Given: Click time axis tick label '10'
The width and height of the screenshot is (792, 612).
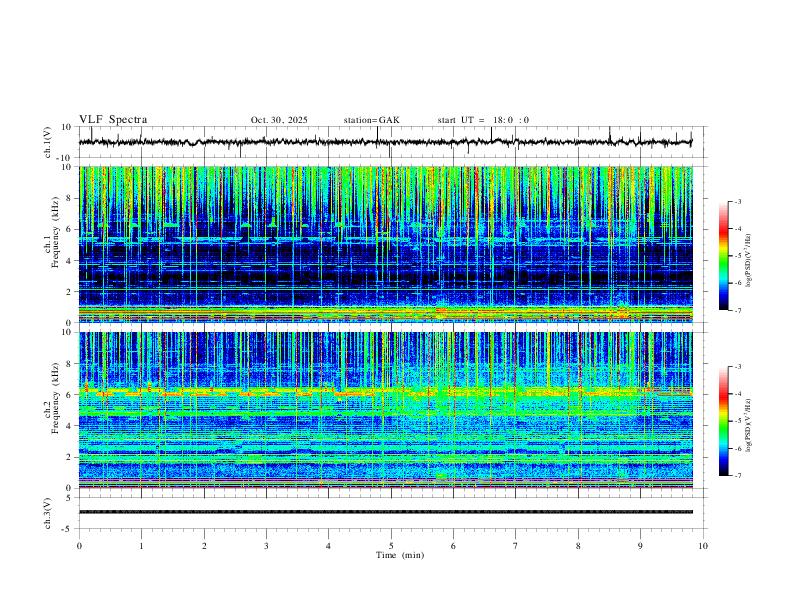Looking at the screenshot, I should (x=703, y=546).
